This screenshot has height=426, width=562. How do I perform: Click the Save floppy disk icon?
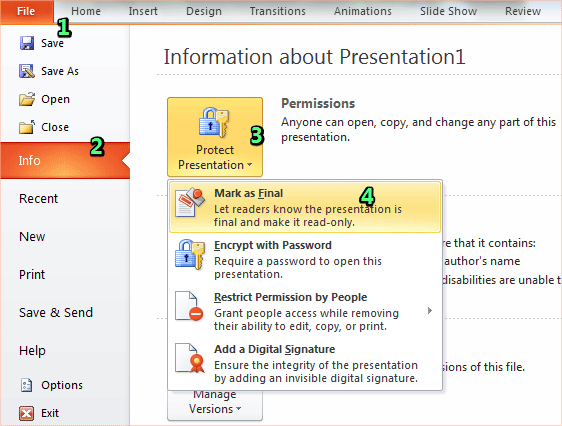[x=27, y=43]
